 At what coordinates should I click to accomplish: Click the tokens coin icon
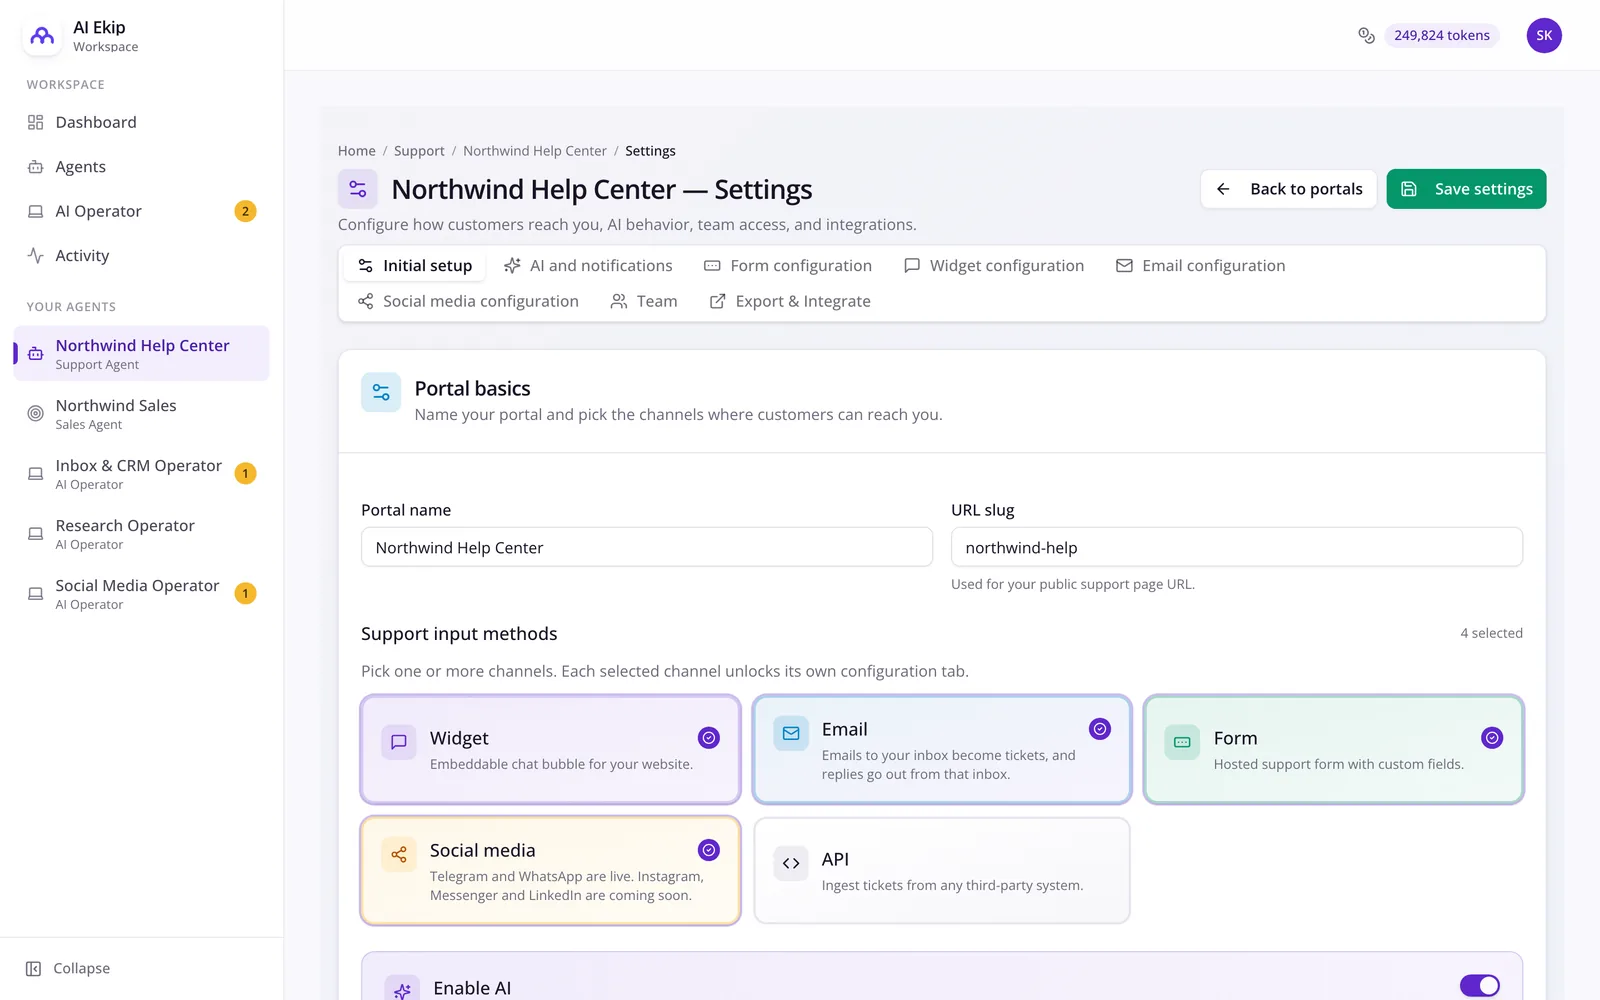point(1366,36)
